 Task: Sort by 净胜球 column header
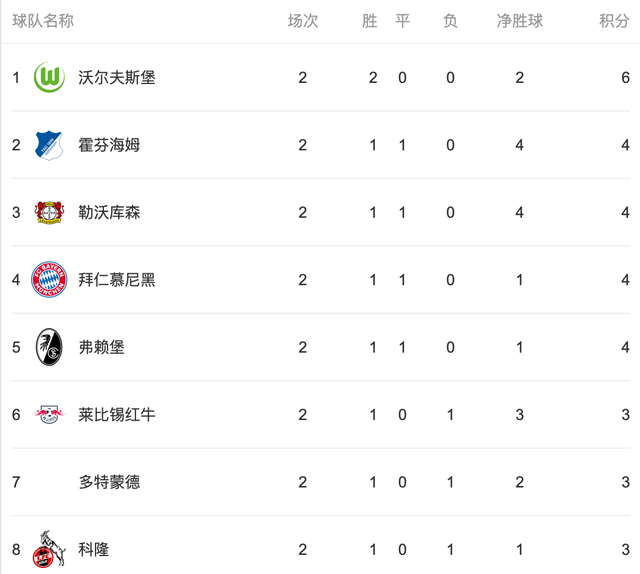coord(519,21)
